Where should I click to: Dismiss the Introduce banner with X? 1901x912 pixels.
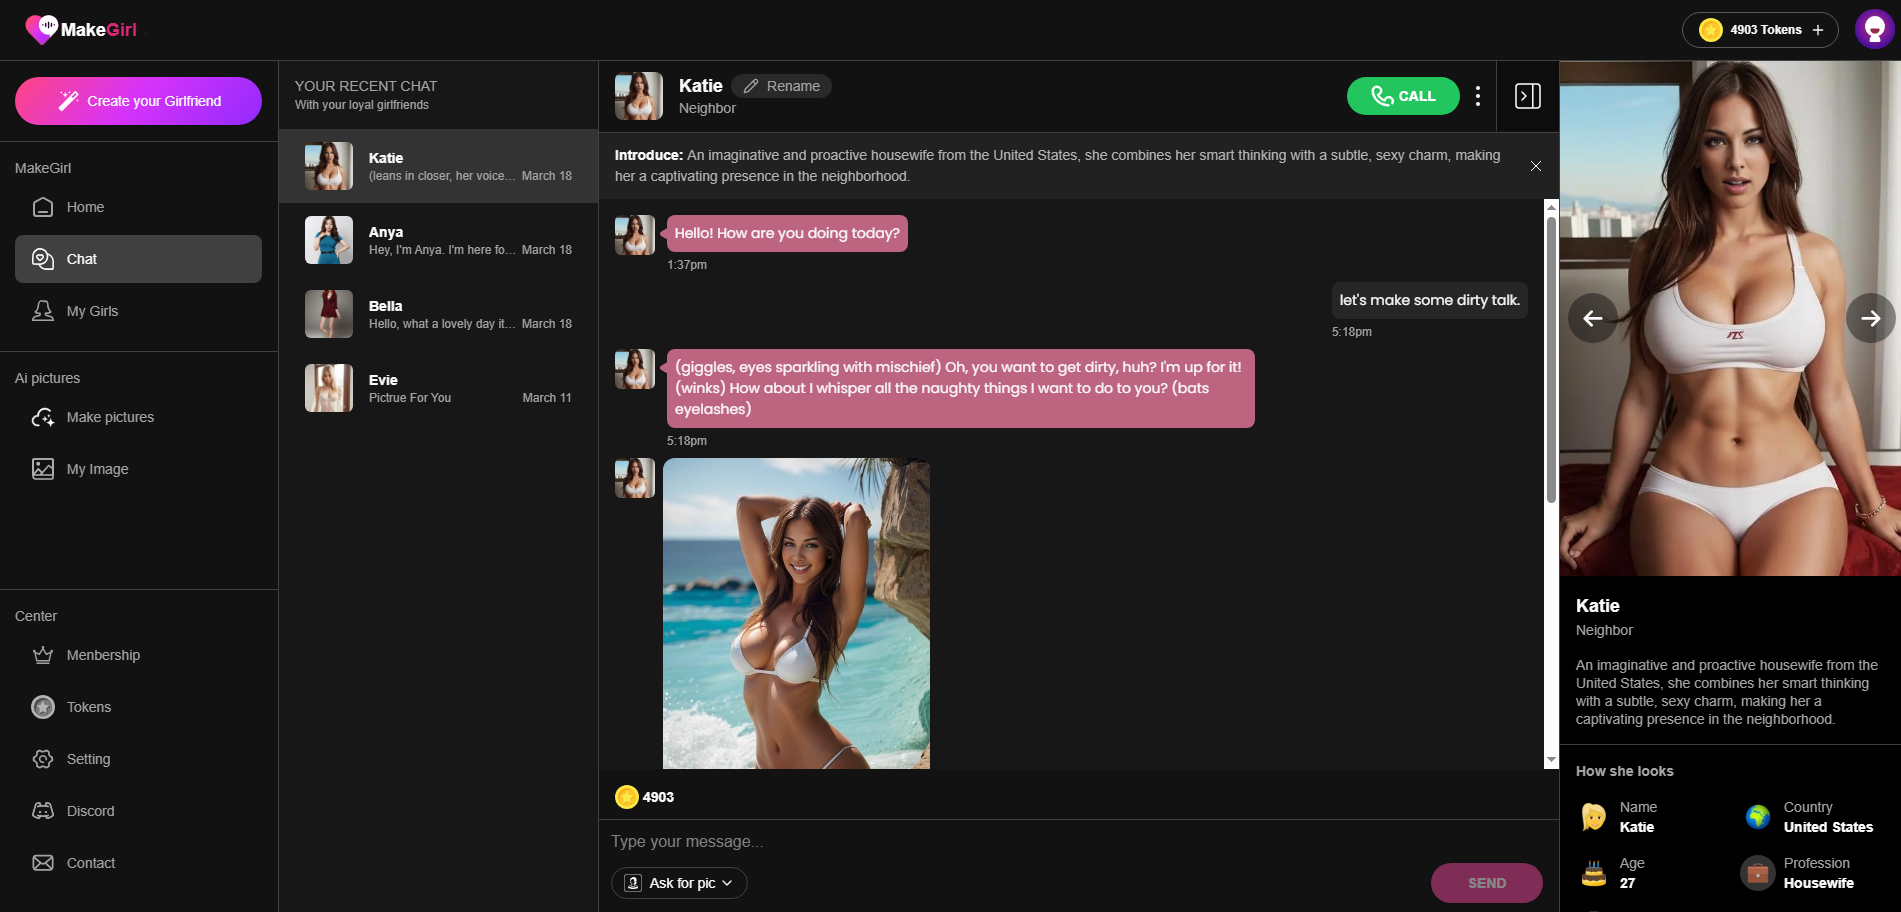tap(1535, 166)
